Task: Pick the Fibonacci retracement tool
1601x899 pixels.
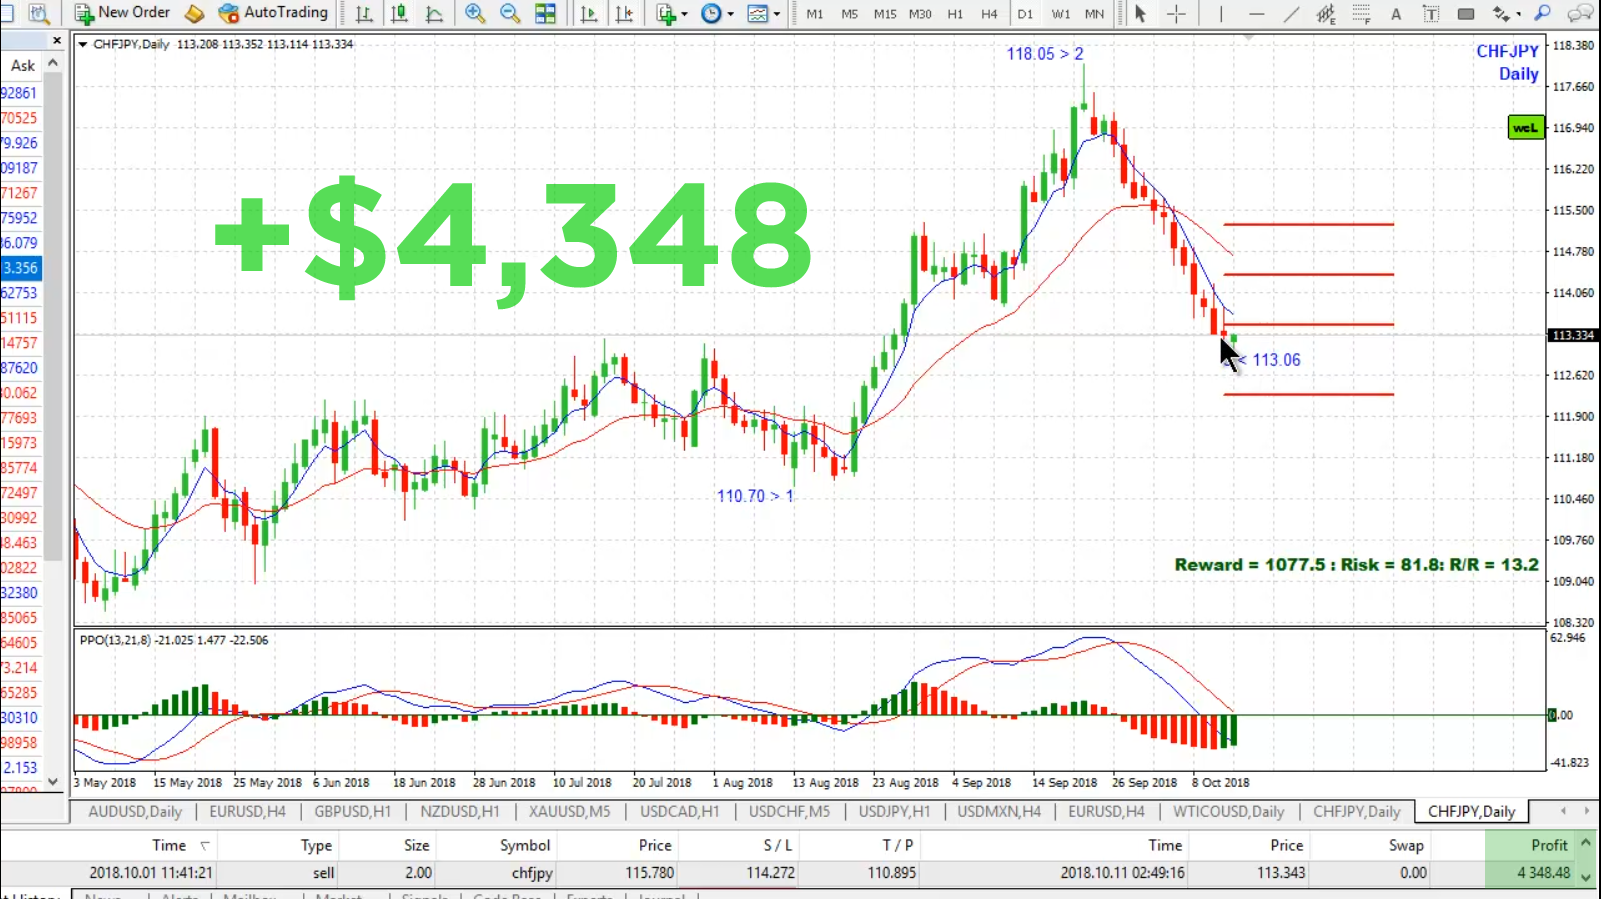Action: (x=1361, y=14)
